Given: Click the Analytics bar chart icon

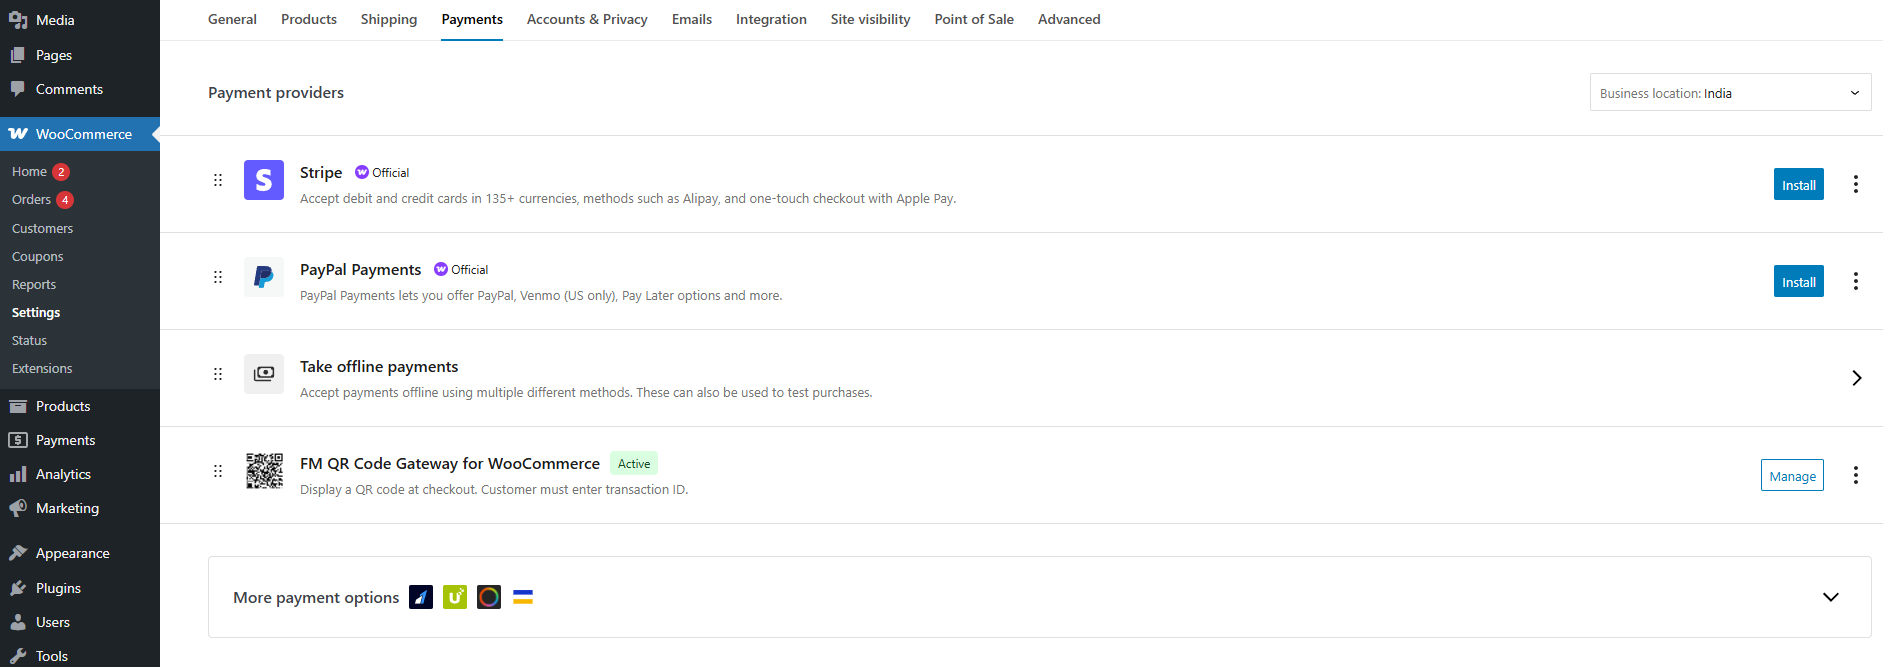Looking at the screenshot, I should (18, 474).
